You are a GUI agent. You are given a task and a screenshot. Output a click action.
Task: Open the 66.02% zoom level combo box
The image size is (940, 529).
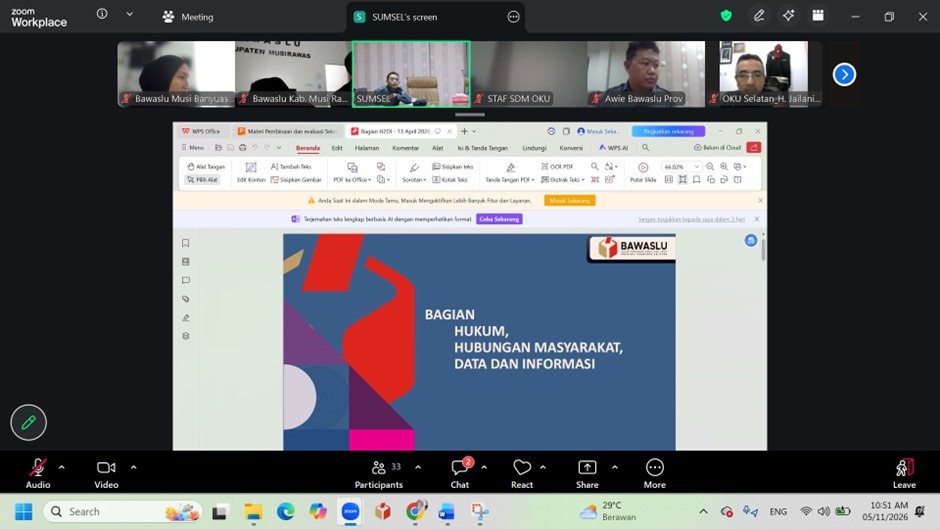pyautogui.click(x=680, y=167)
